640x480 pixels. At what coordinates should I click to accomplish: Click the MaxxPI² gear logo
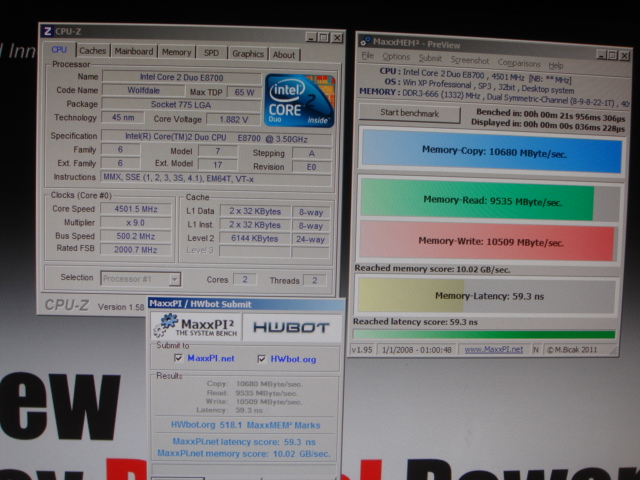point(165,325)
